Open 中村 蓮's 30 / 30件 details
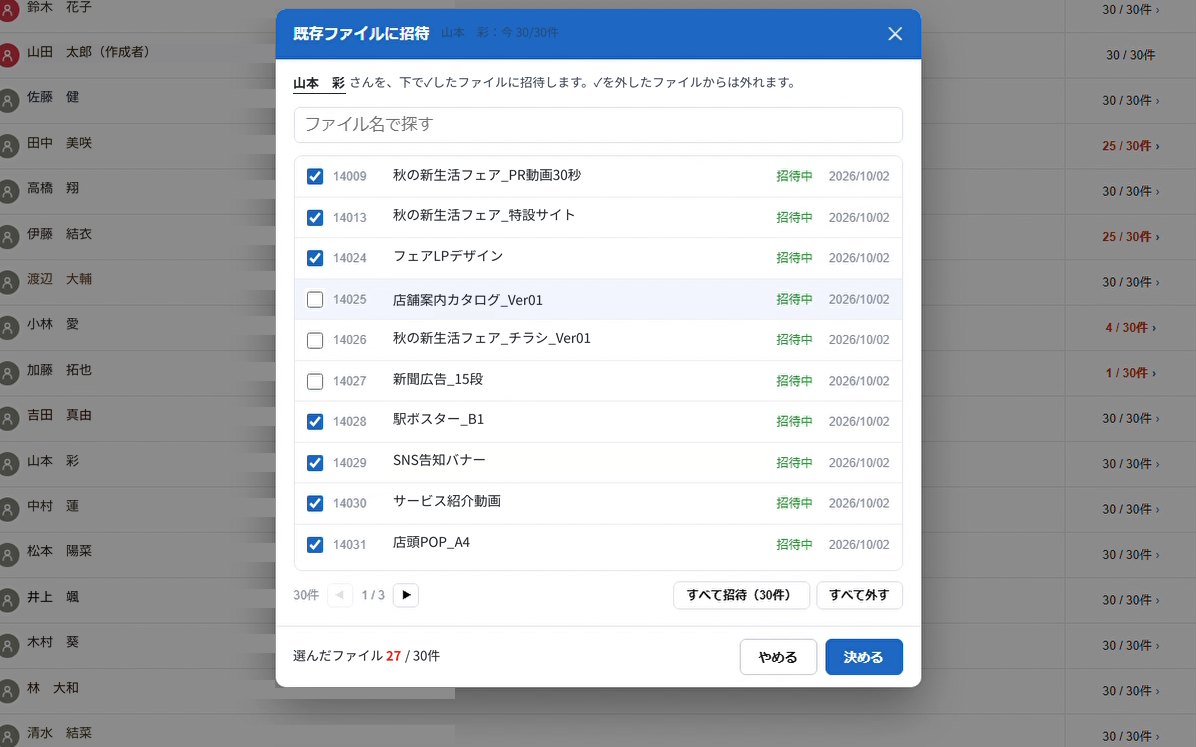The width and height of the screenshot is (1196, 747). click(x=1130, y=509)
